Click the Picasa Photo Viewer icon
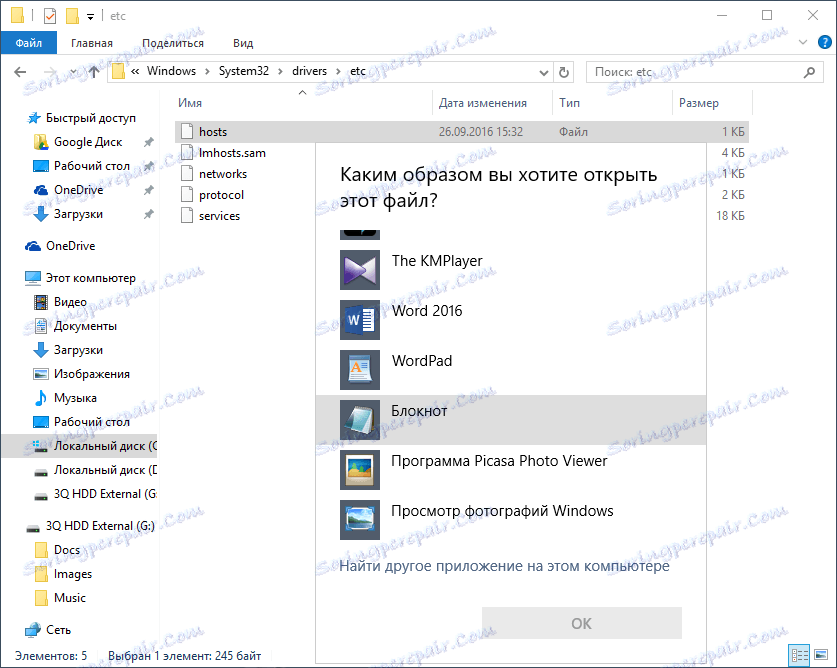Screen dimensions: 837x668 tap(360, 470)
